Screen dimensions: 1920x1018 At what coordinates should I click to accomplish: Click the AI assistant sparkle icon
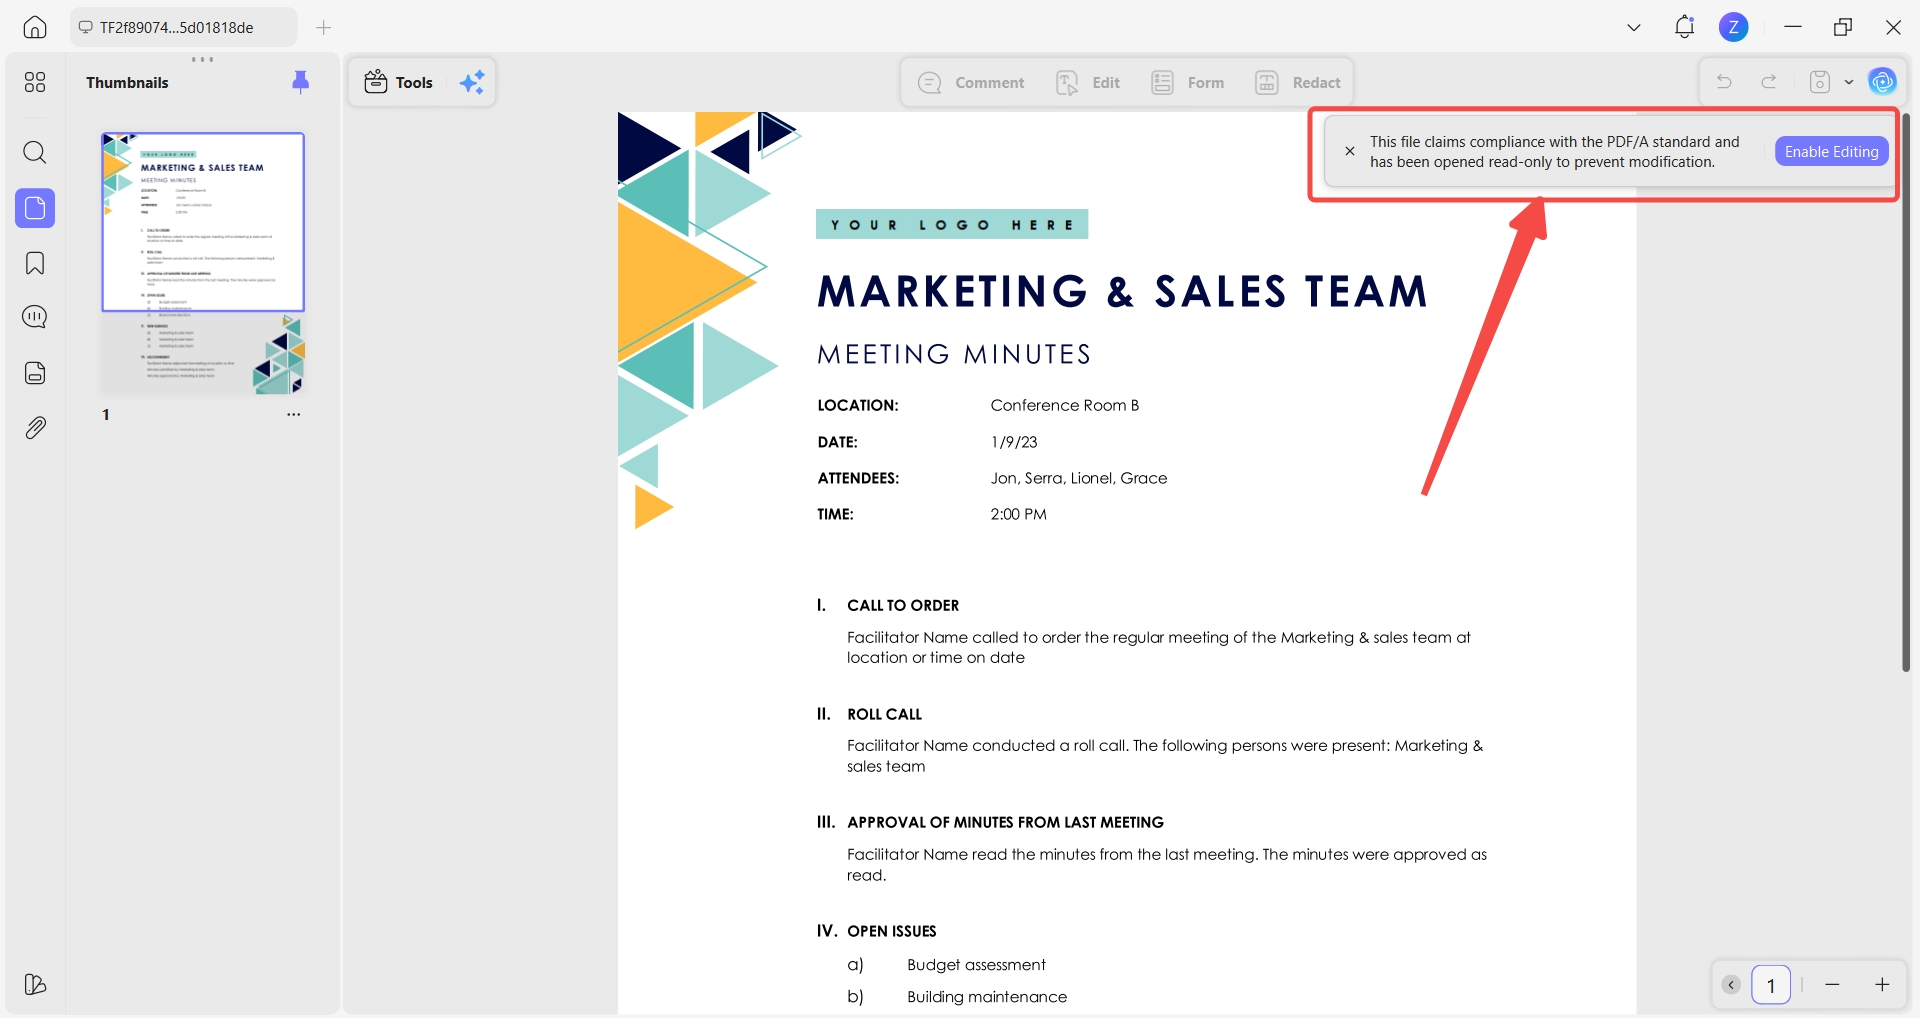point(472,82)
